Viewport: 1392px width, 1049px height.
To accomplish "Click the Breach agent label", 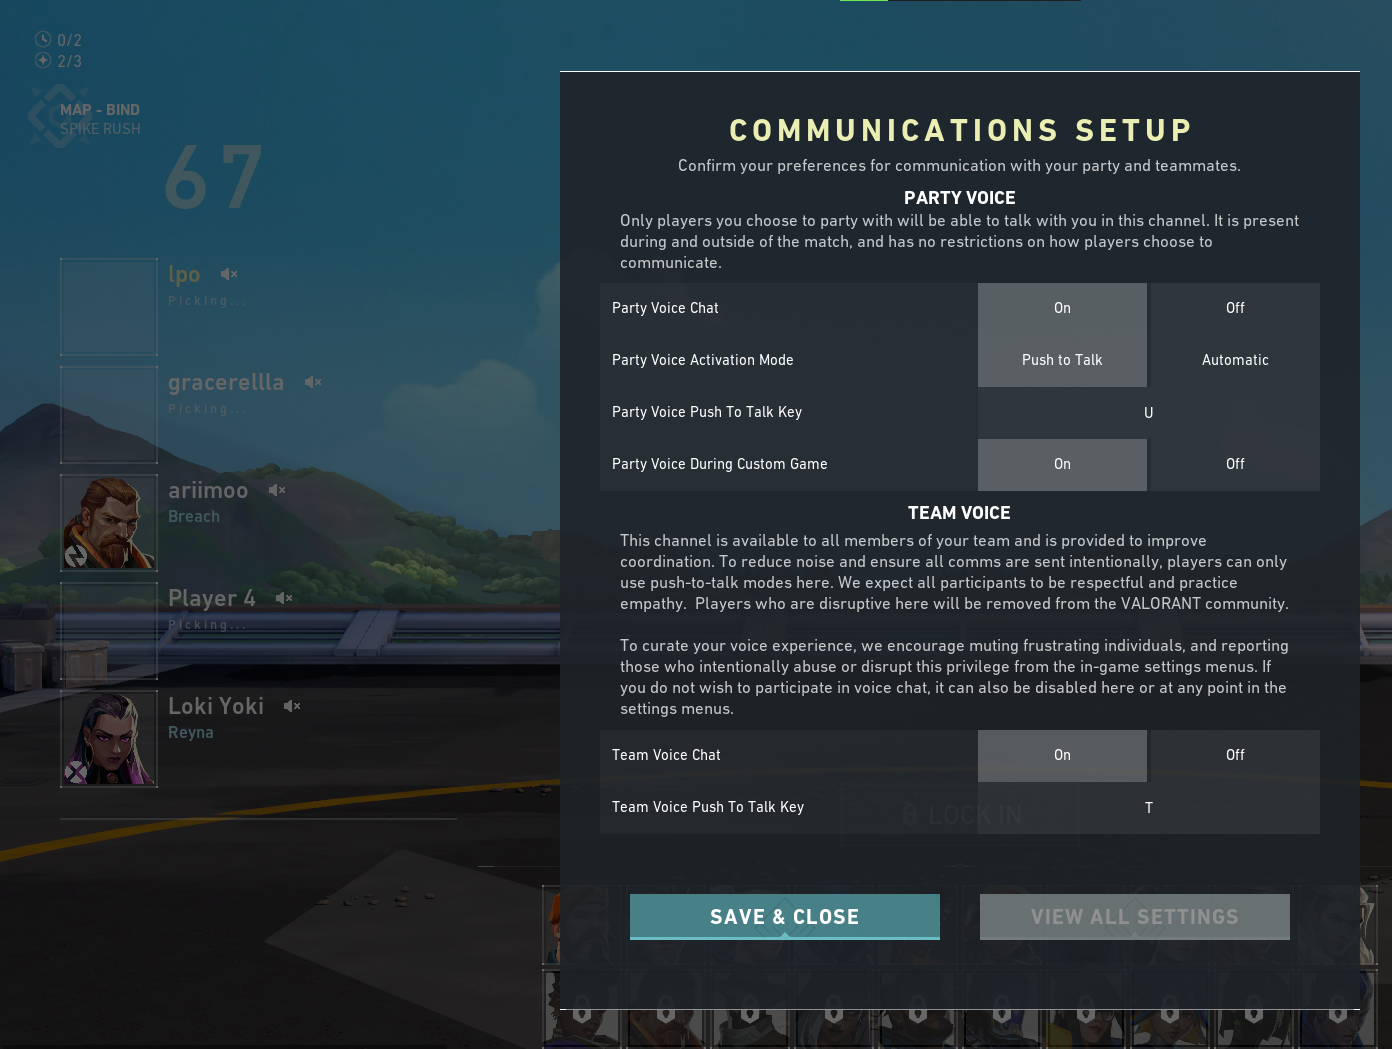I will tap(194, 517).
